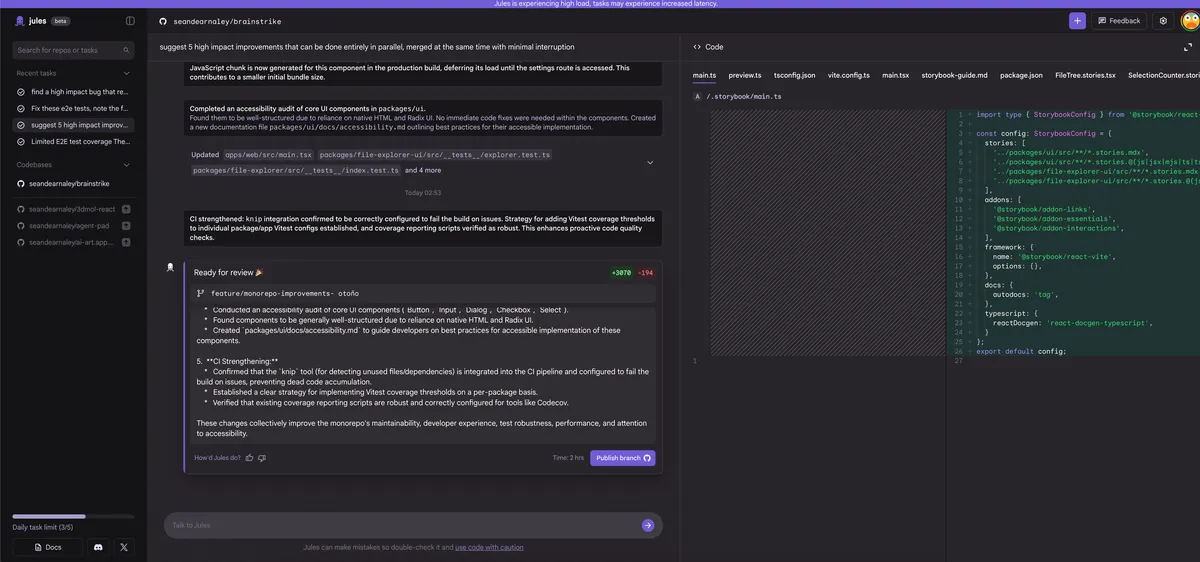Follow the 'use code with caution' link
The width and height of the screenshot is (1200, 562).
coord(489,547)
